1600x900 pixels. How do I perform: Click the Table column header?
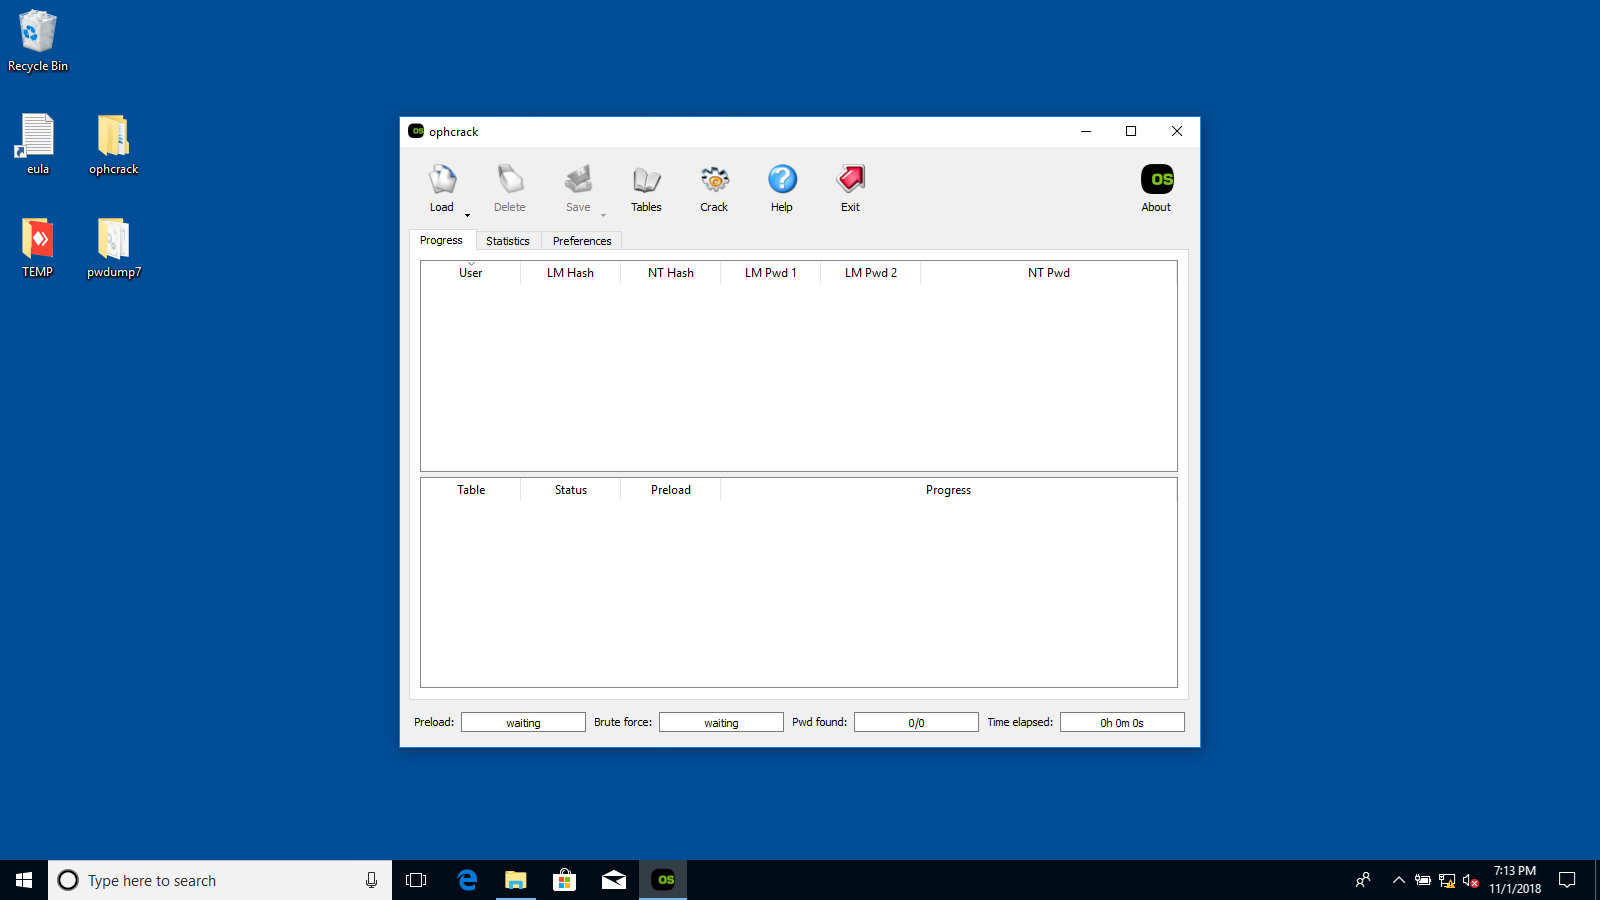[x=471, y=490]
